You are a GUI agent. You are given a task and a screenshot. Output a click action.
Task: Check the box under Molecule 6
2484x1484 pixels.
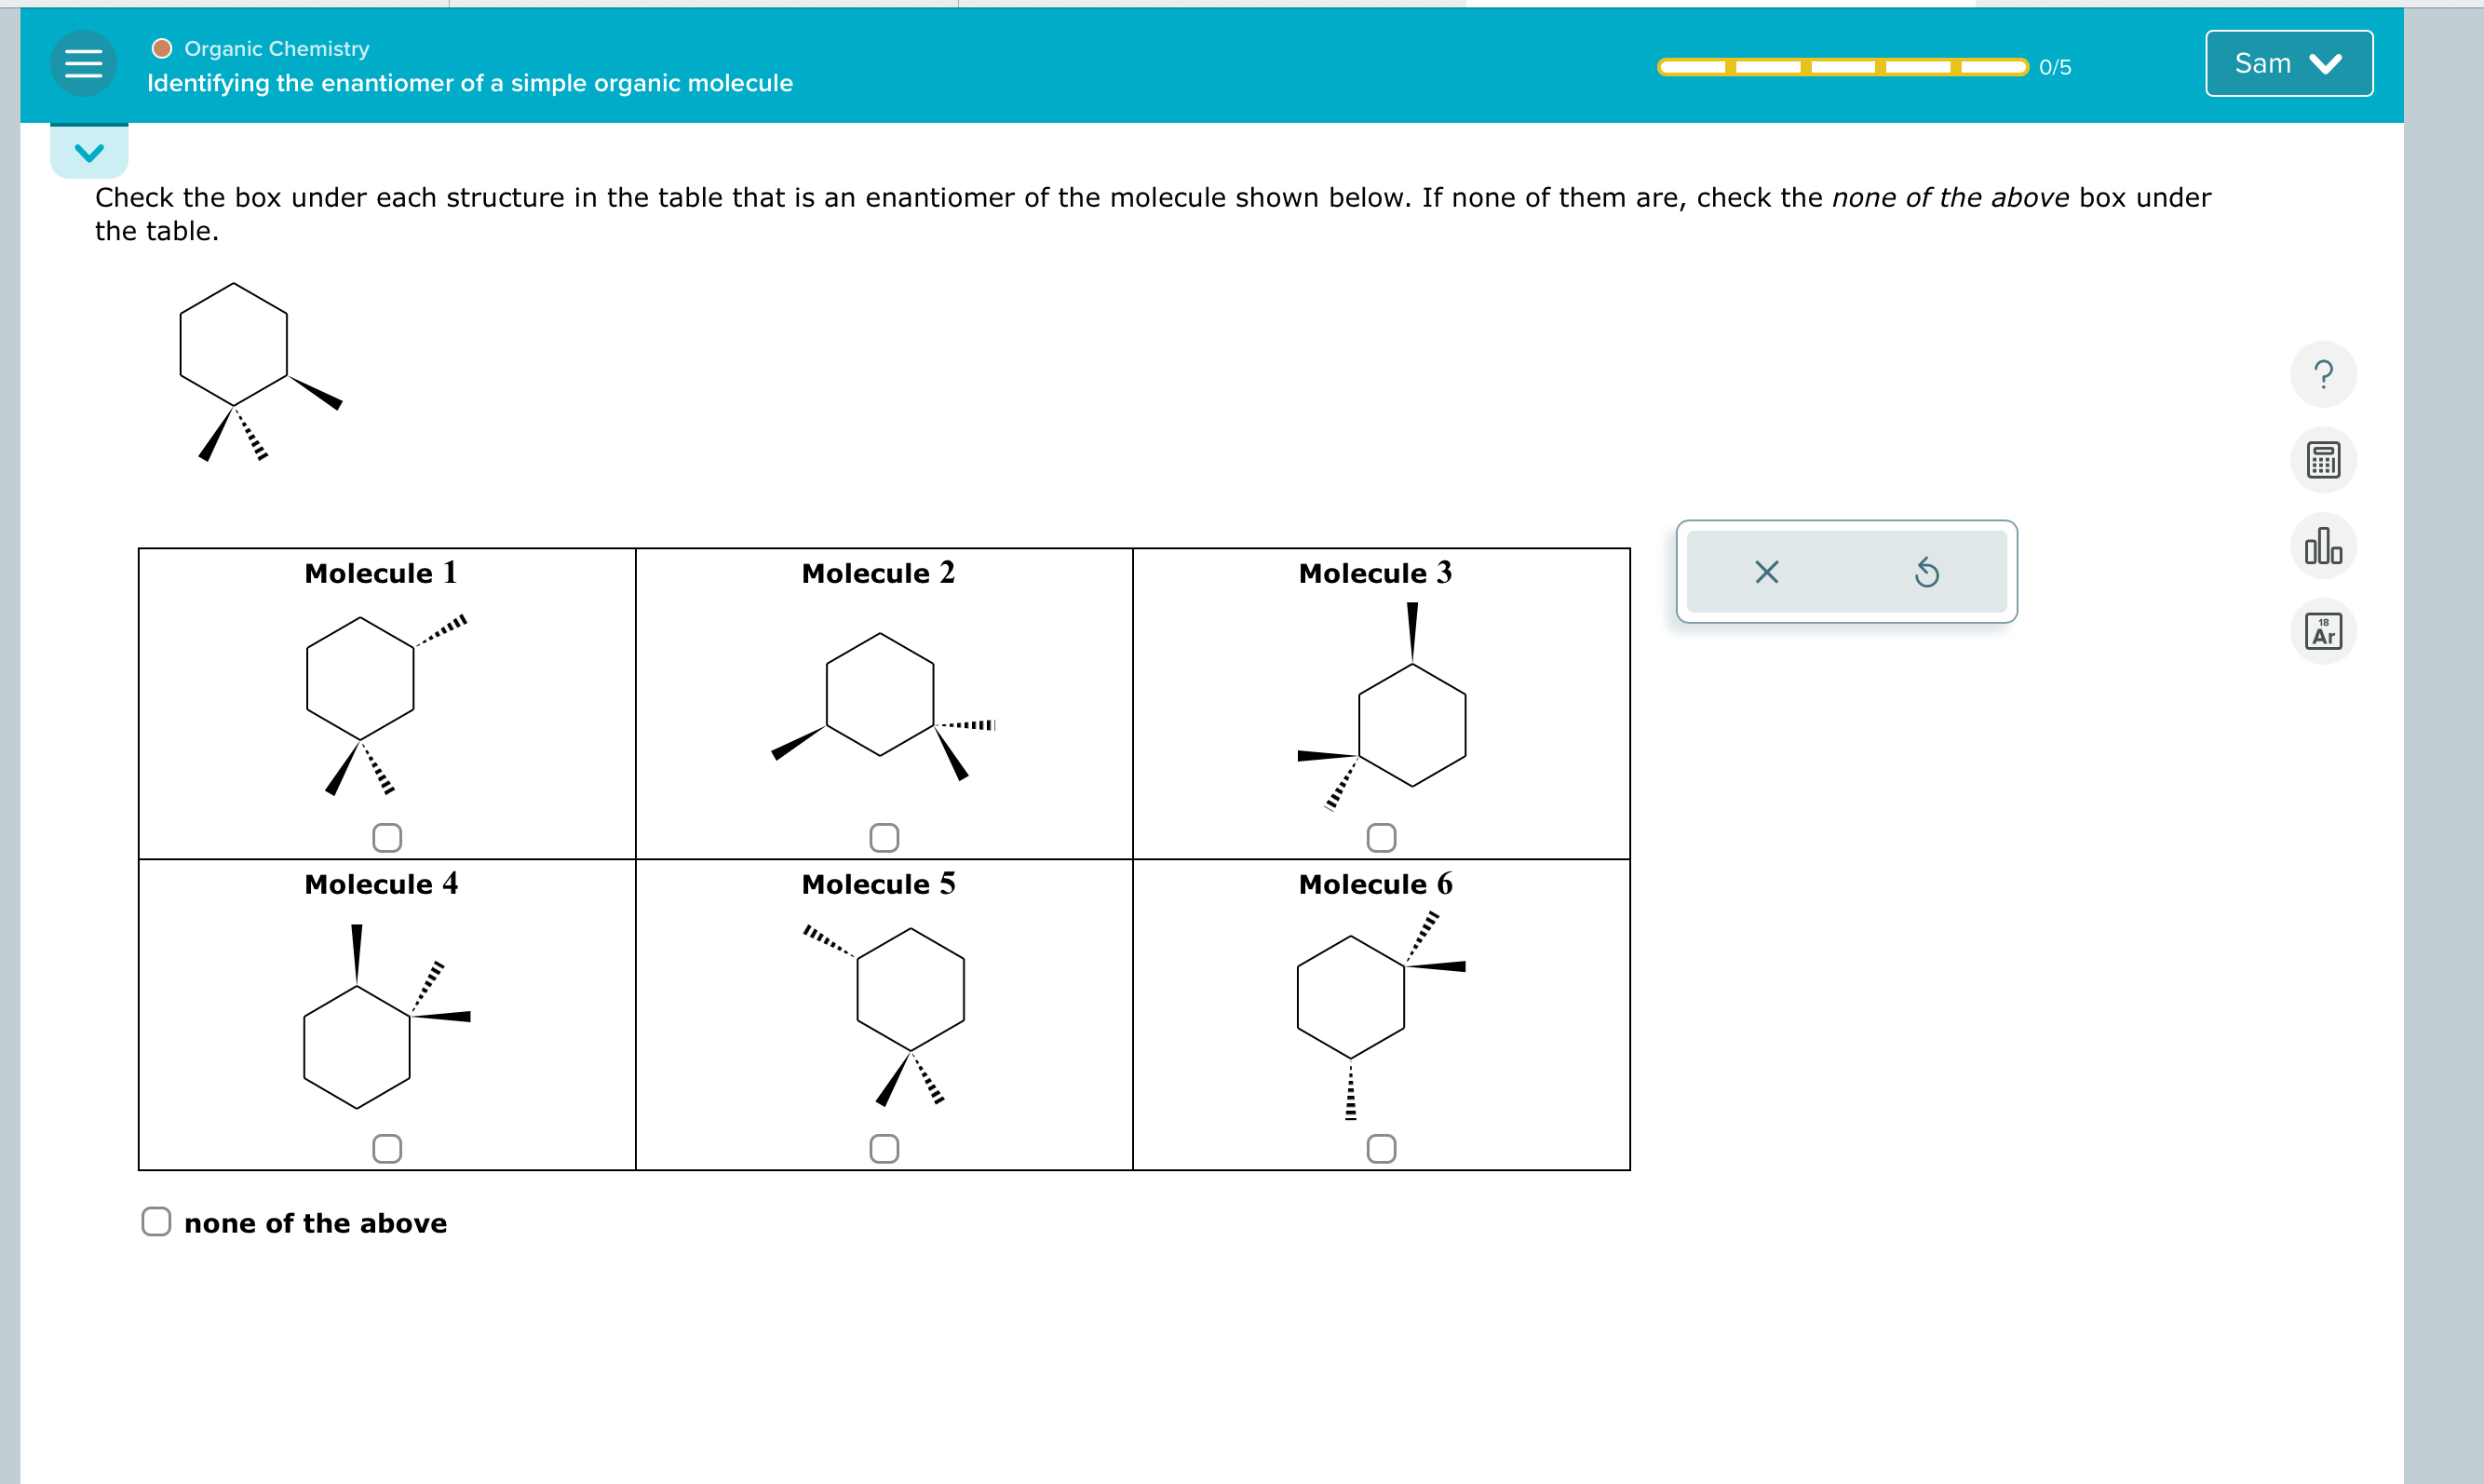1380,1148
